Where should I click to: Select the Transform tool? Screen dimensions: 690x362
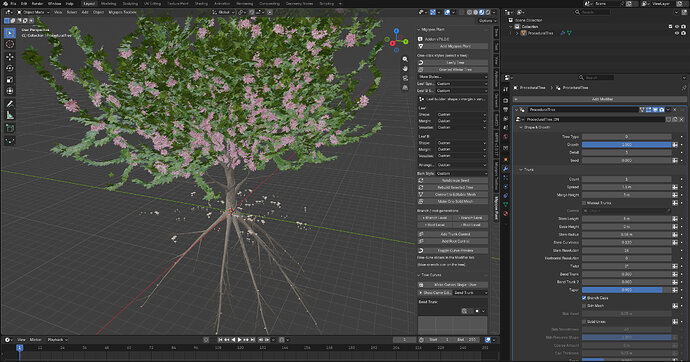10,91
